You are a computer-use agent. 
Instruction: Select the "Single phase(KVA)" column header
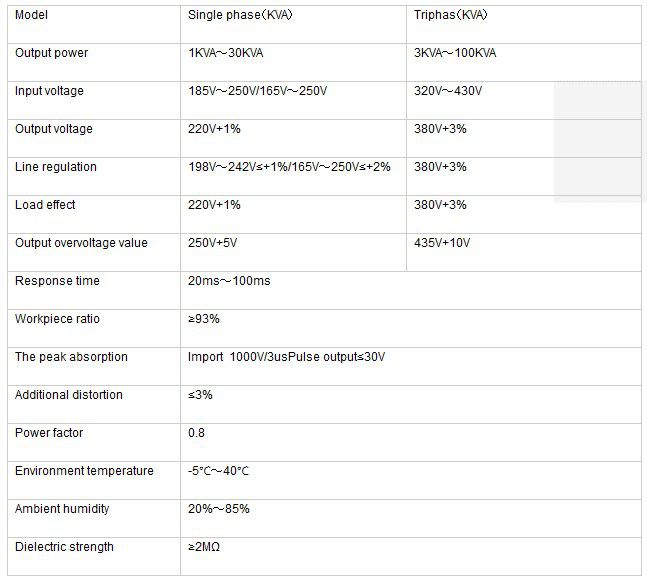pyautogui.click(x=239, y=15)
